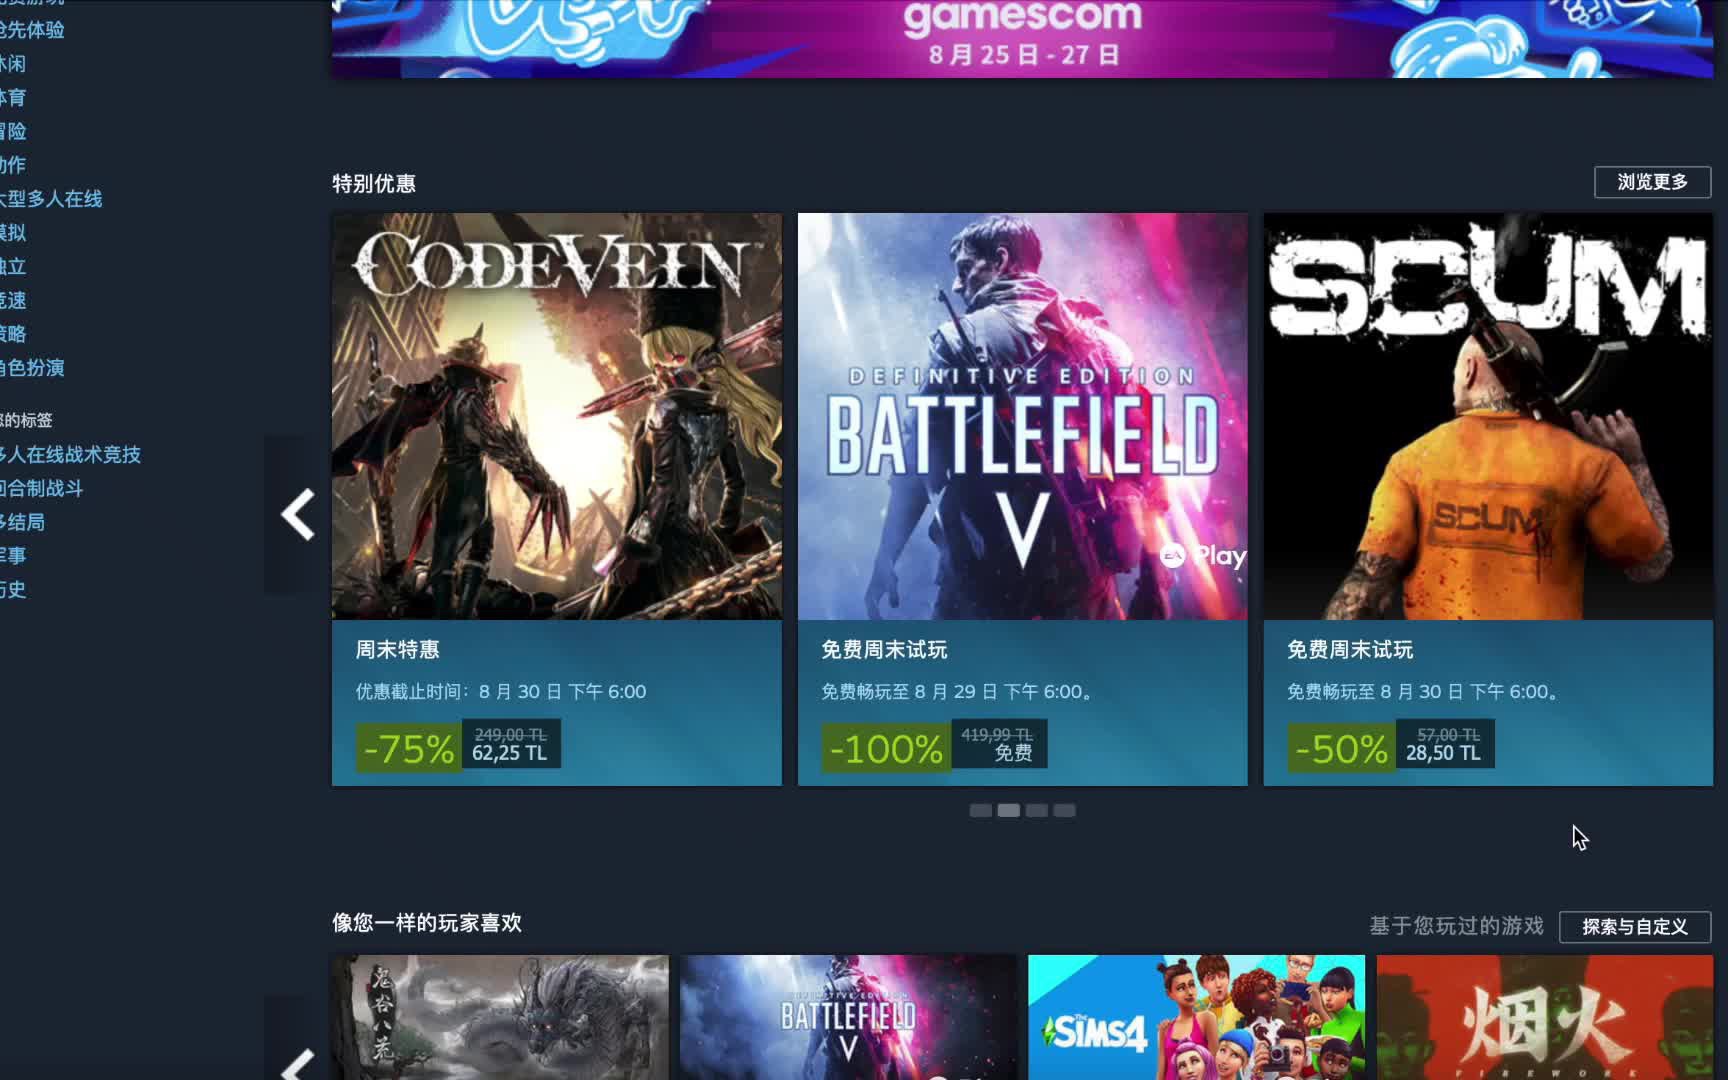This screenshot has height=1080, width=1728.
Task: Select 大型多人在线 genre in sidebar
Action: click(51, 199)
